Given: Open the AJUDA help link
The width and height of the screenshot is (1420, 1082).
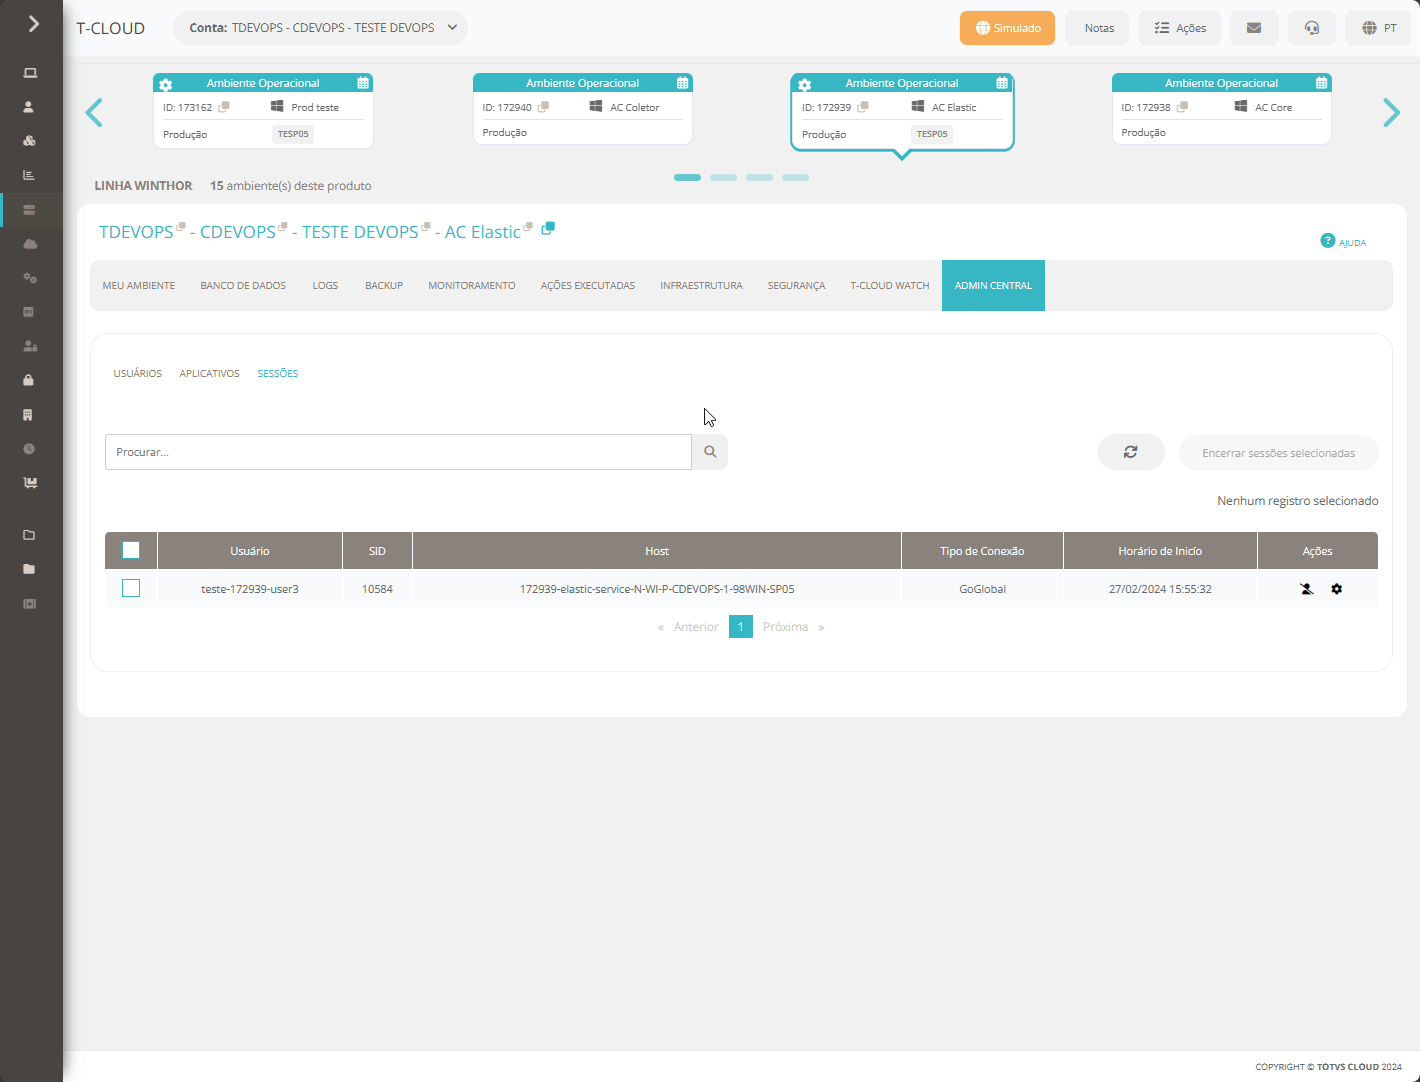Looking at the screenshot, I should pyautogui.click(x=1343, y=241).
